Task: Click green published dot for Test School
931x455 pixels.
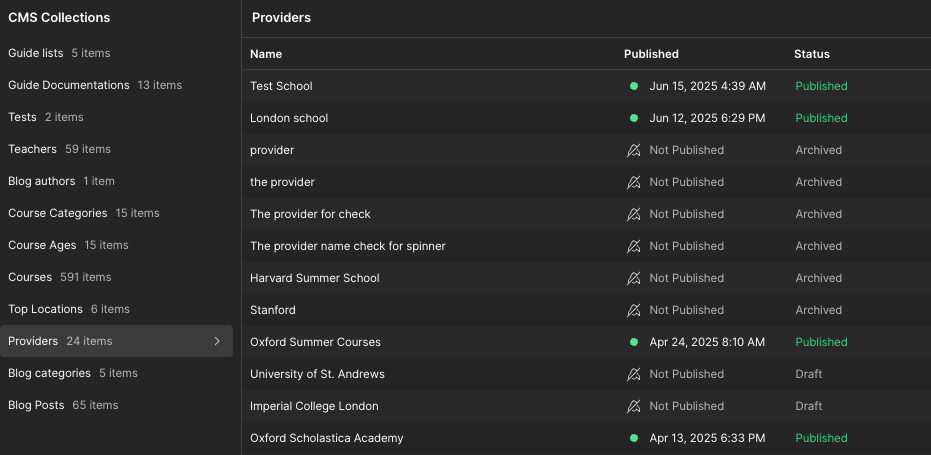Action: pos(634,86)
